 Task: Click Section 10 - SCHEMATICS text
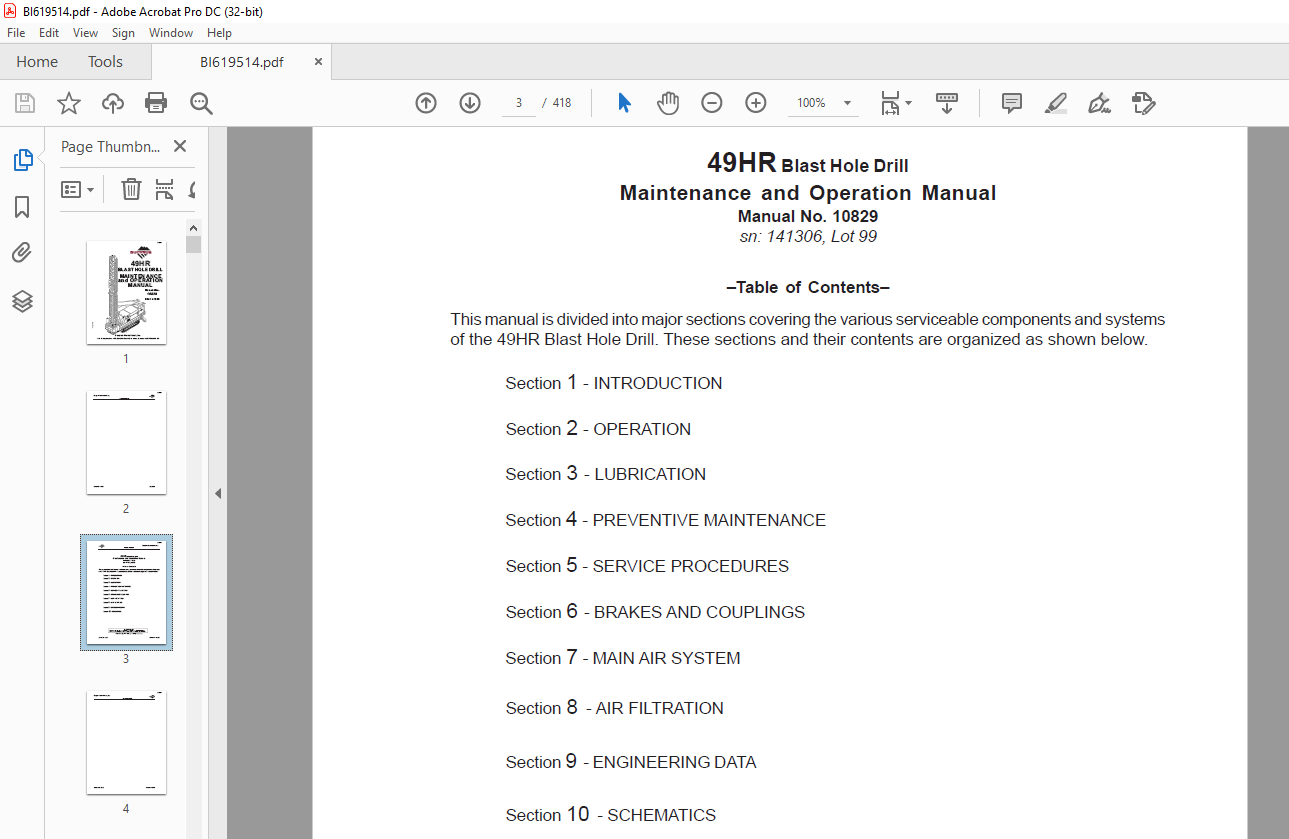click(610, 814)
